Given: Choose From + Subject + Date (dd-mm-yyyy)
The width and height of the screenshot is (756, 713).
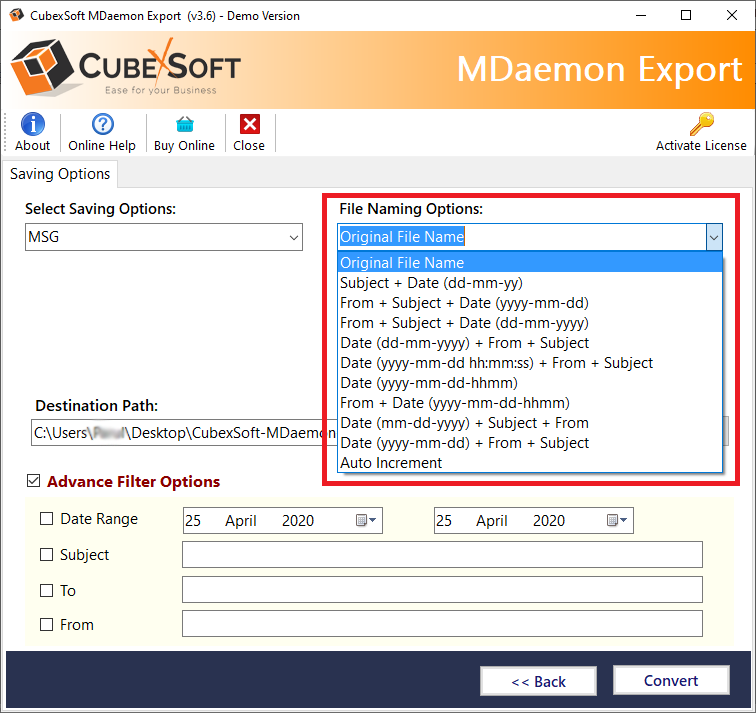Looking at the screenshot, I should 530,323.
